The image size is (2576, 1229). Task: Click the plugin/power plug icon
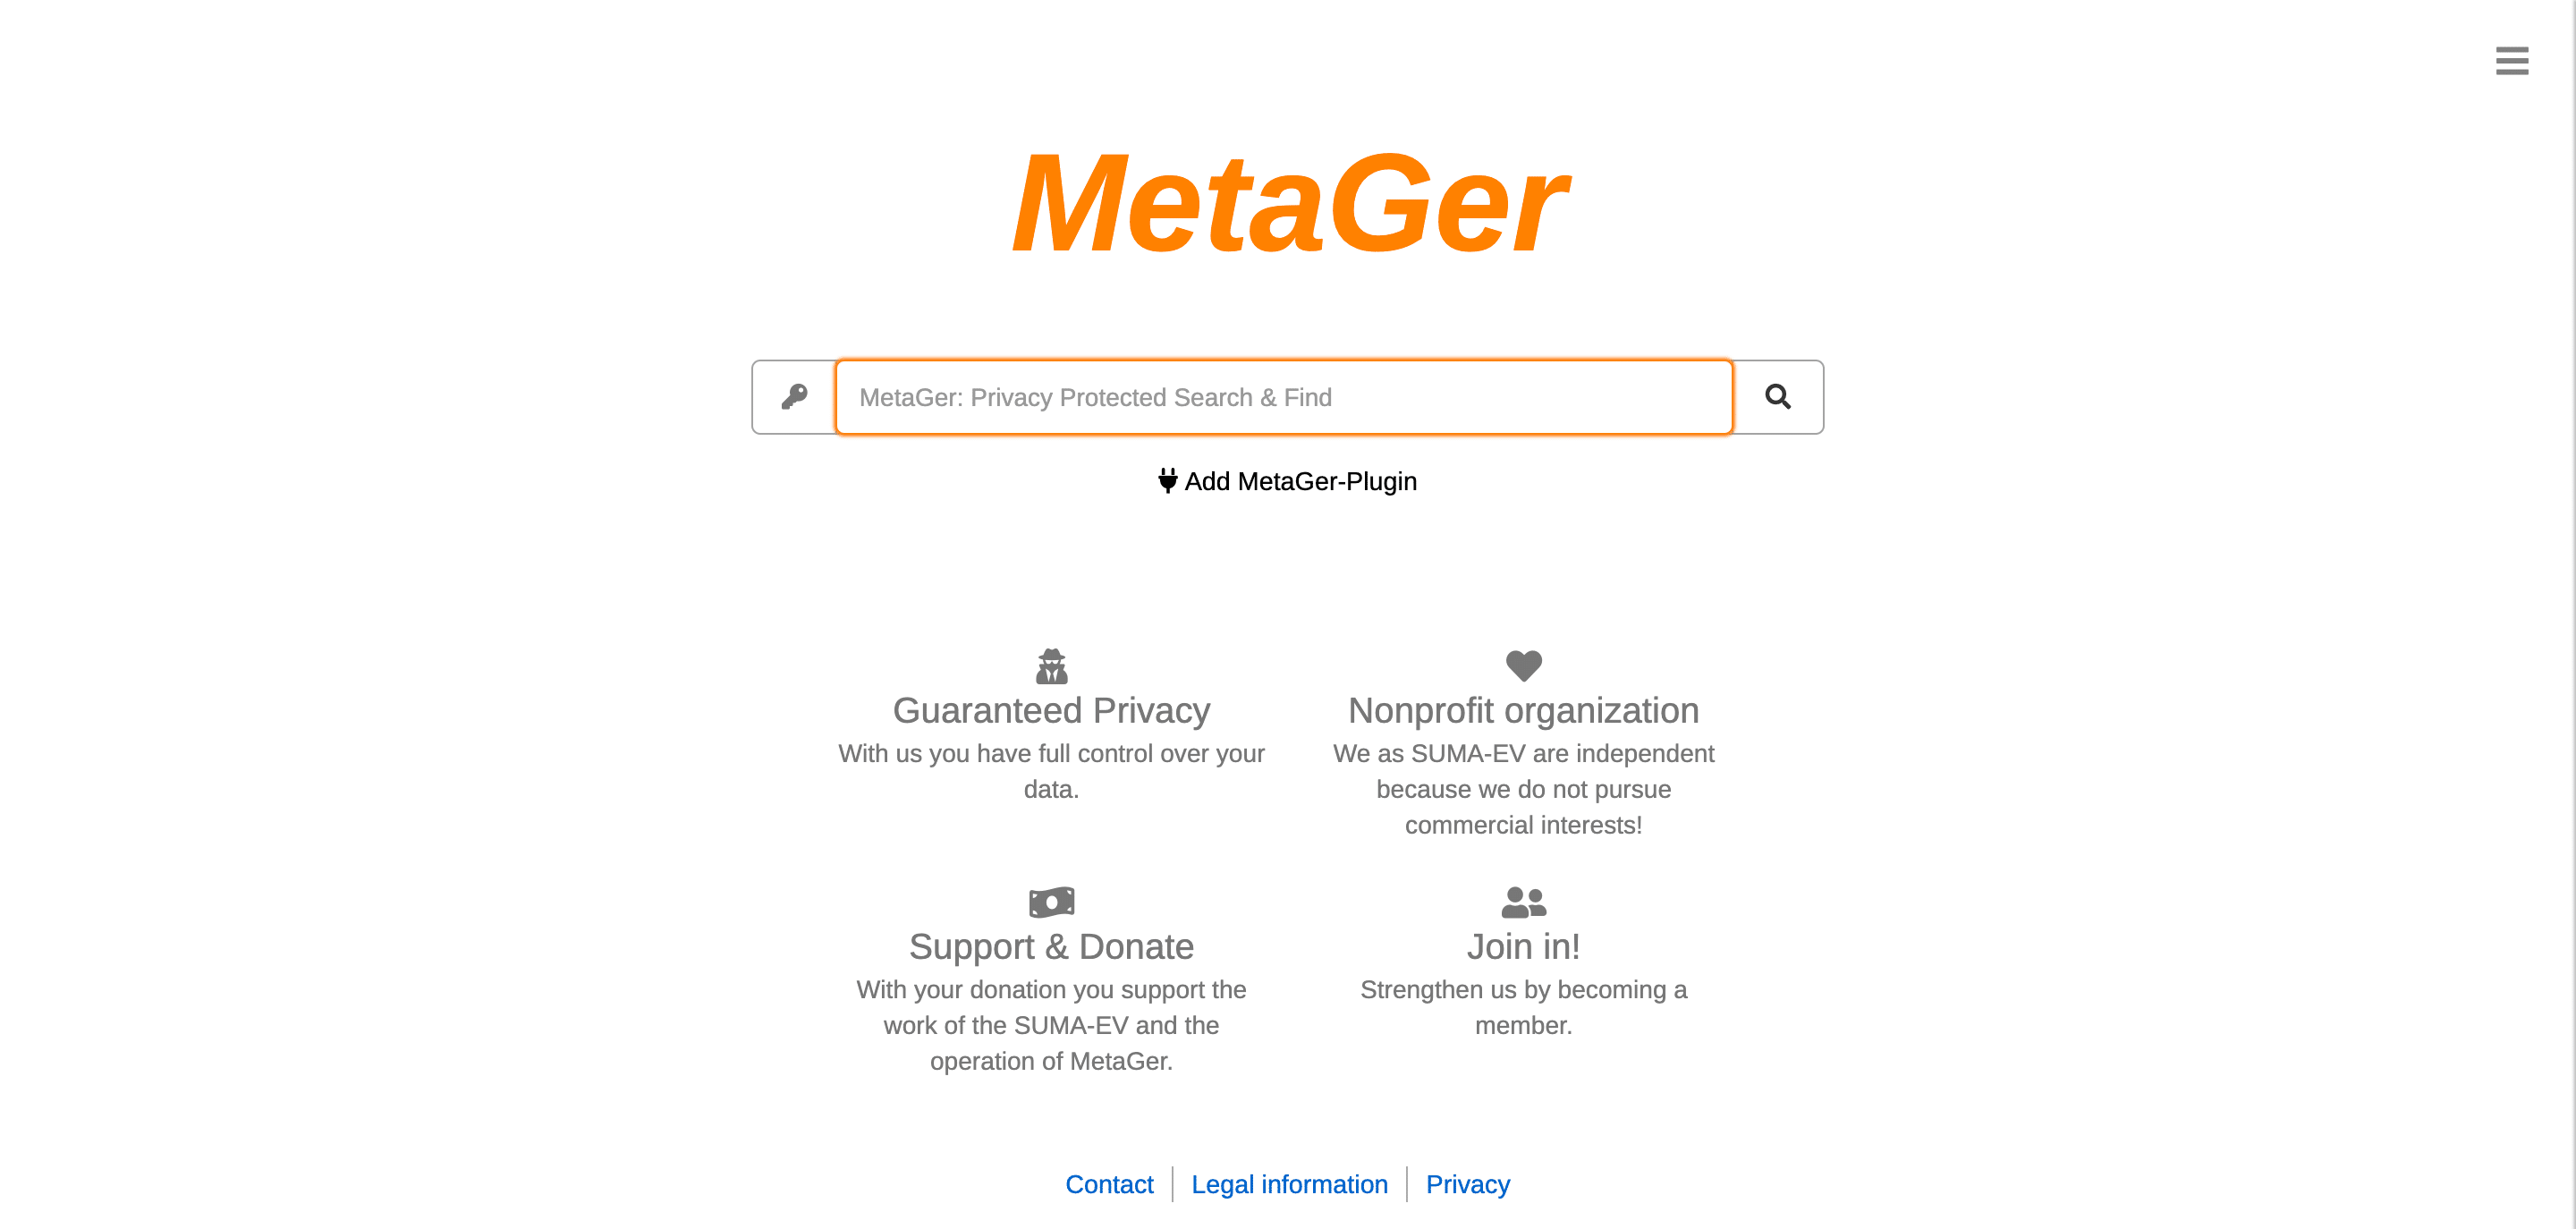(1168, 481)
